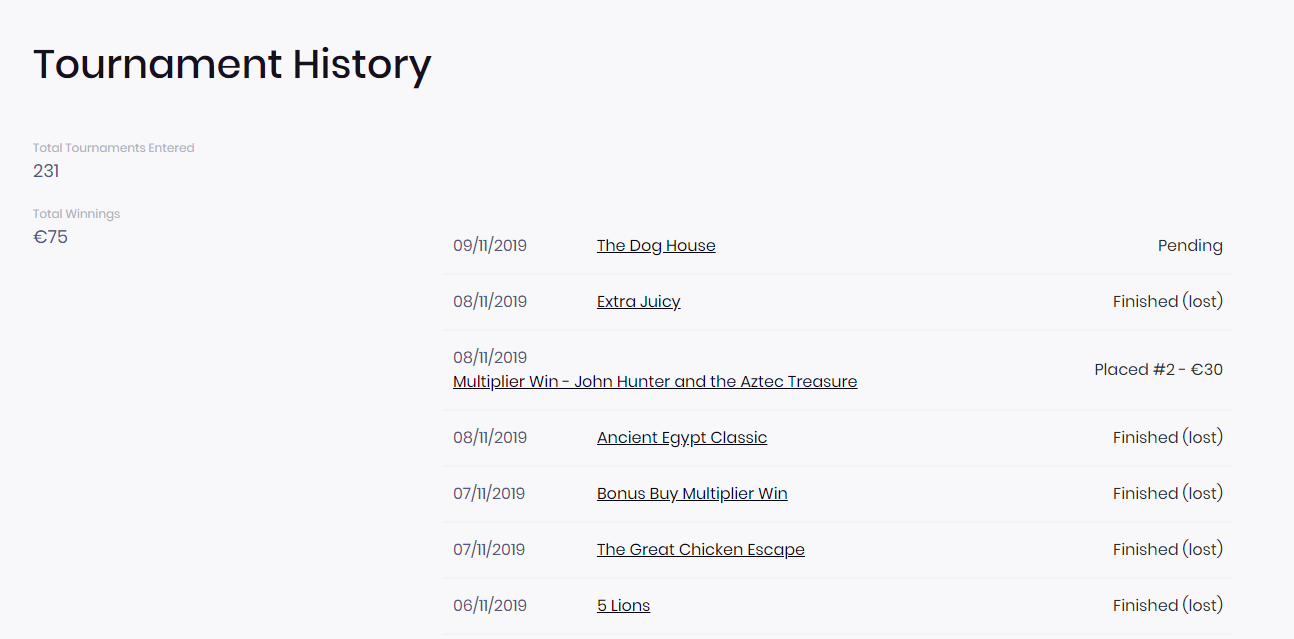Click Finished (lost) status for Extra Juicy
Image resolution: width=1294 pixels, height=639 pixels.
pyautogui.click(x=1167, y=302)
